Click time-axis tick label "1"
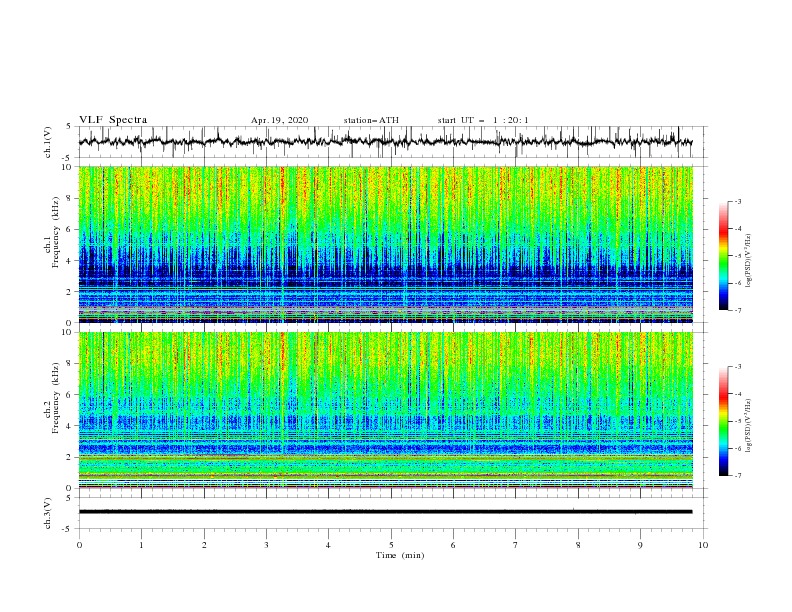This screenshot has width=792, height=612. coord(141,545)
